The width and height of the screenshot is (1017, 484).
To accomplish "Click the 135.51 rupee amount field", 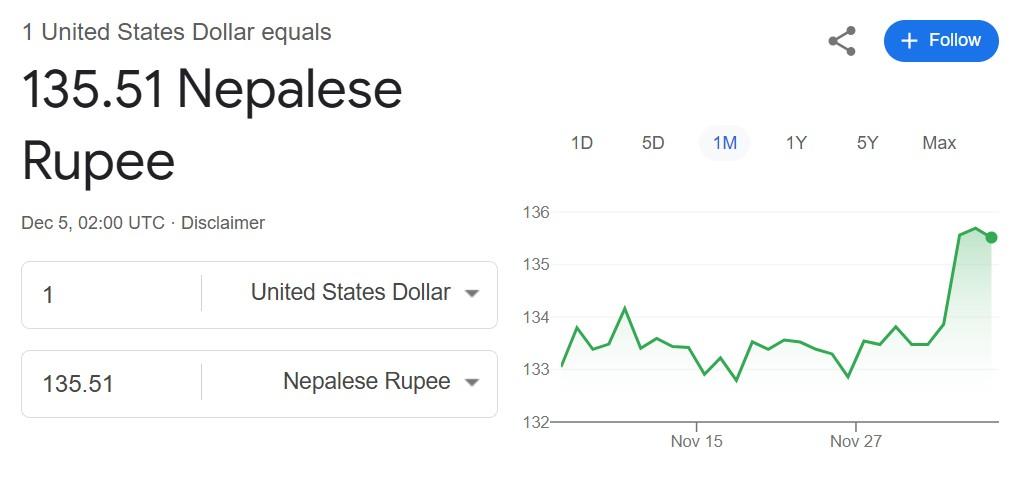I will (110, 383).
